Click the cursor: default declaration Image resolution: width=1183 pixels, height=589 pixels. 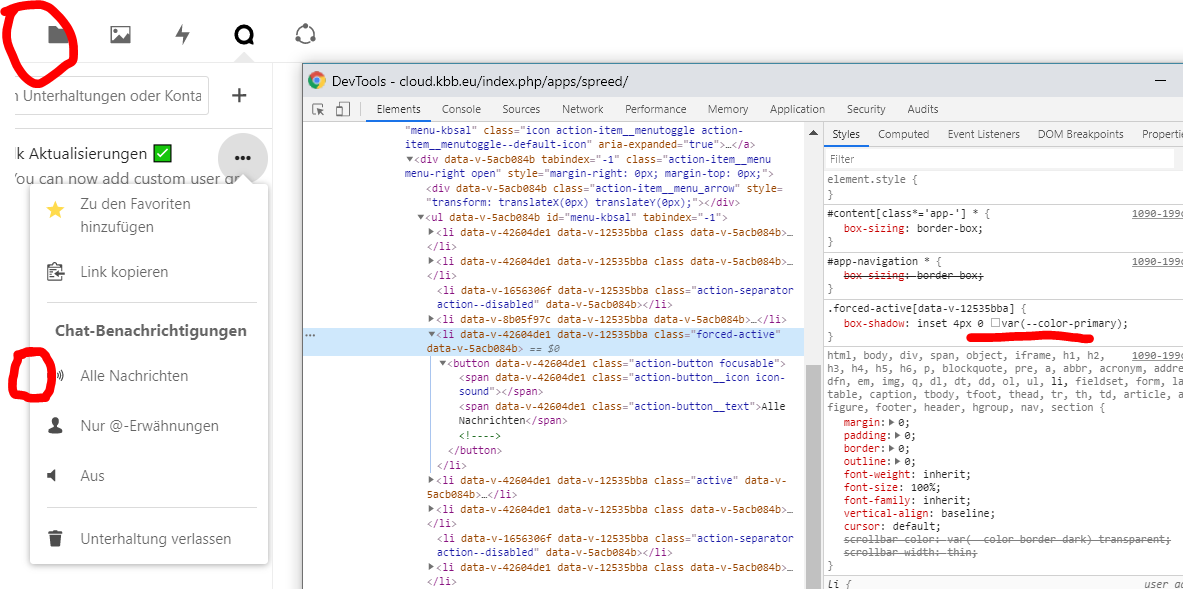(893, 526)
